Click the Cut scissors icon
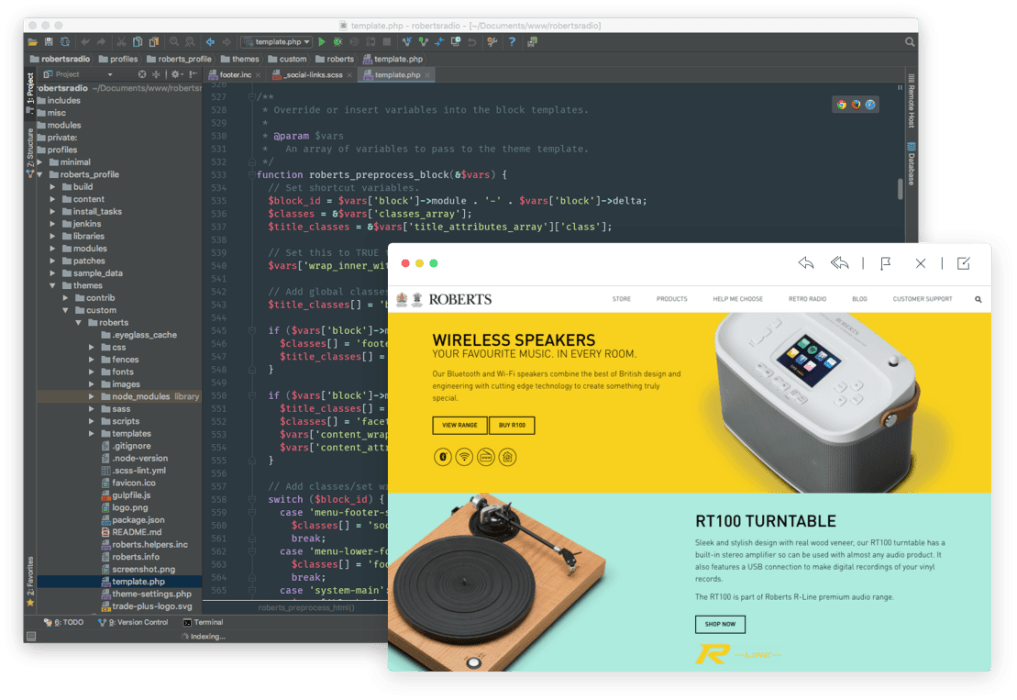 (x=121, y=42)
